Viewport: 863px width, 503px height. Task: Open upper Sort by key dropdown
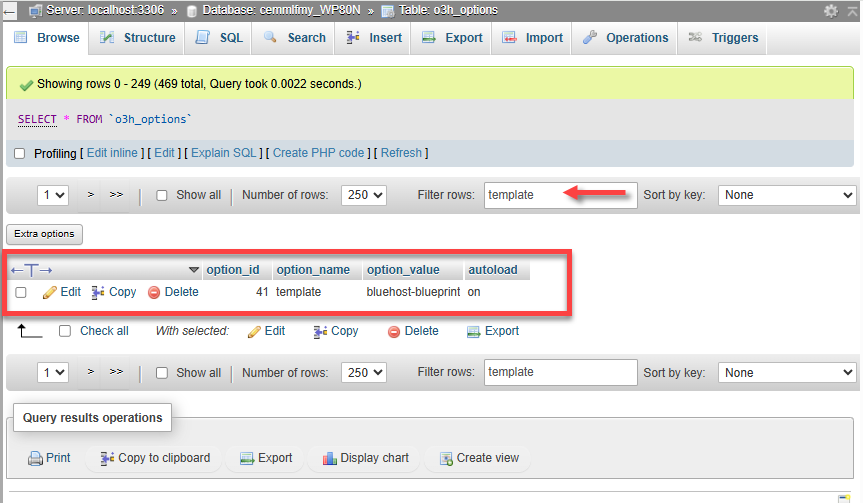click(x=787, y=195)
